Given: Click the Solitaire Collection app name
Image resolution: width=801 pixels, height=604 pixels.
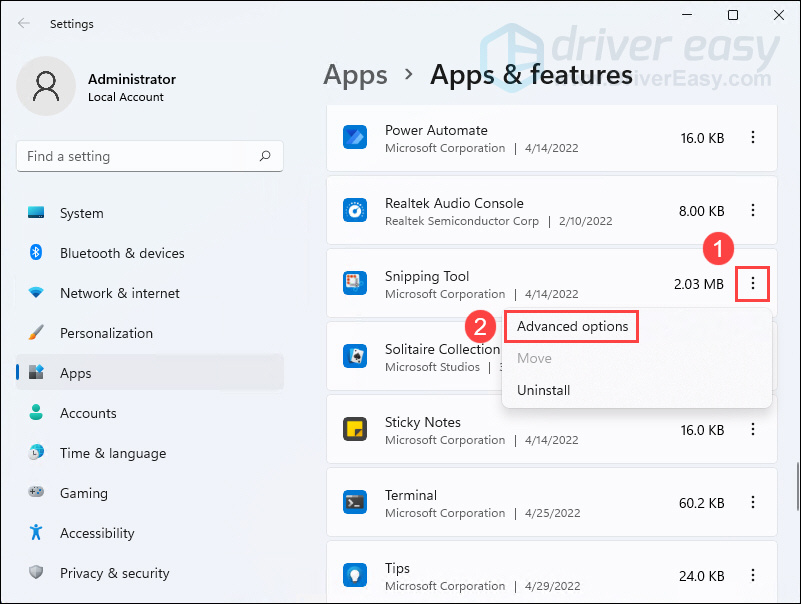Looking at the screenshot, I should 442,350.
